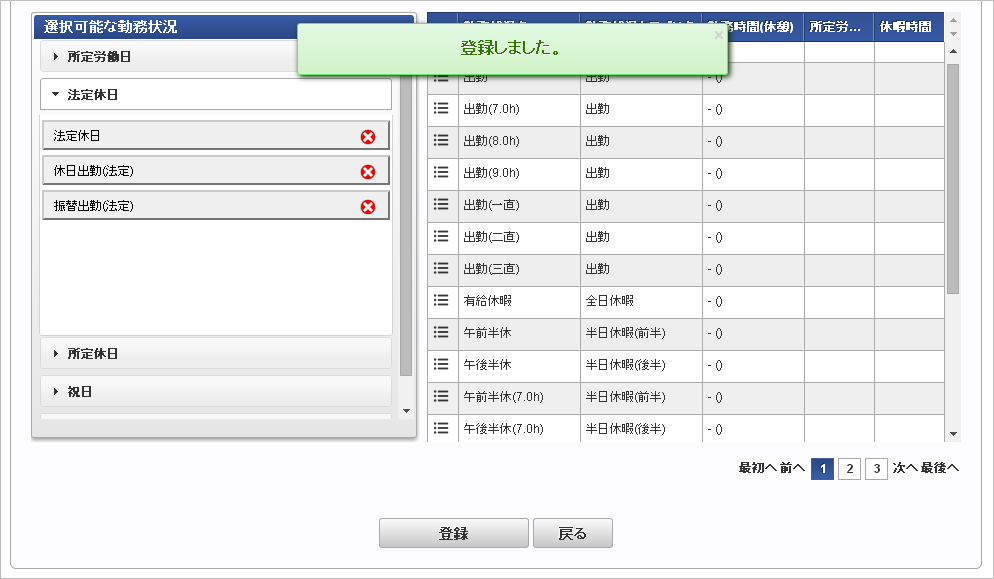Click the 出勤(8.0h) cell

(519, 141)
